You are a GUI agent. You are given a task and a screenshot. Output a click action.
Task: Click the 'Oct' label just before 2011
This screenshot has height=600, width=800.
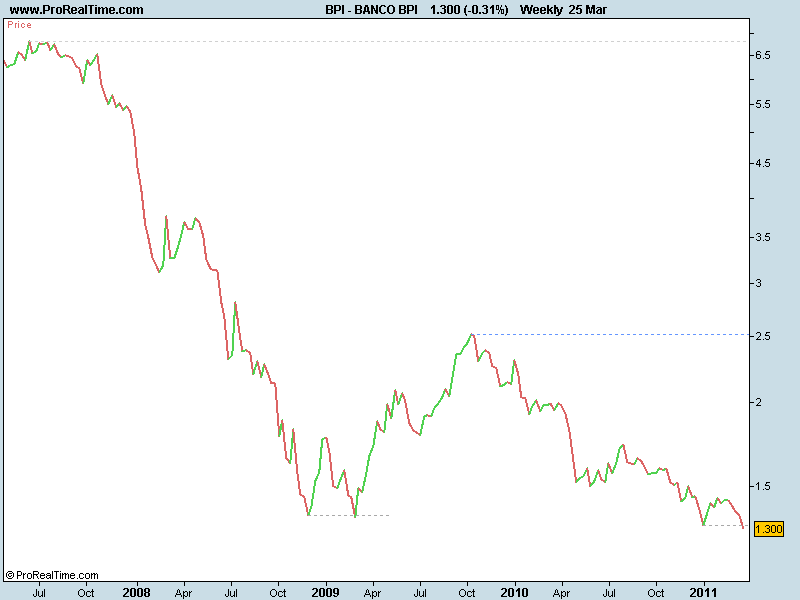656,593
